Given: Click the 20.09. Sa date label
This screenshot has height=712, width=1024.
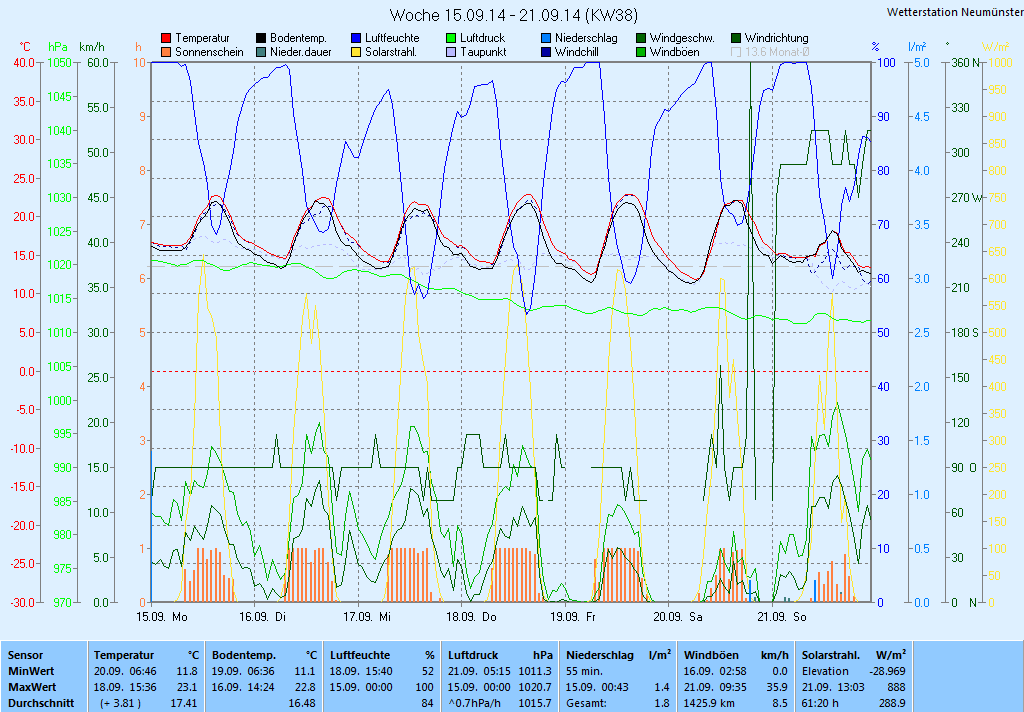Looking at the screenshot, I should [x=678, y=617].
